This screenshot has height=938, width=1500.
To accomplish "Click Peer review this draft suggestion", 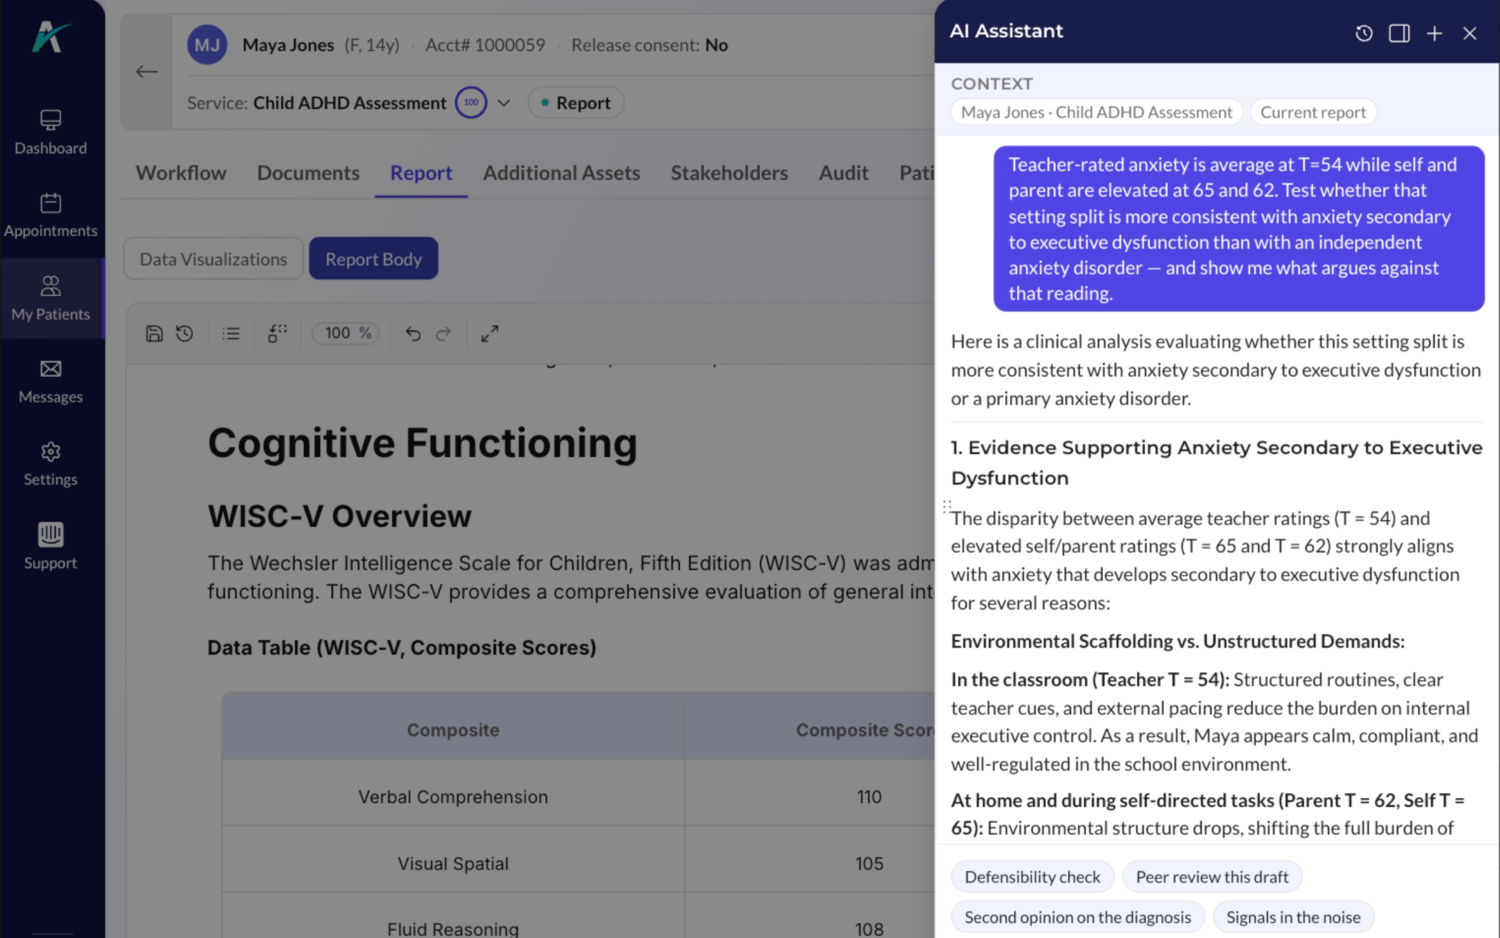I will point(1212,877).
